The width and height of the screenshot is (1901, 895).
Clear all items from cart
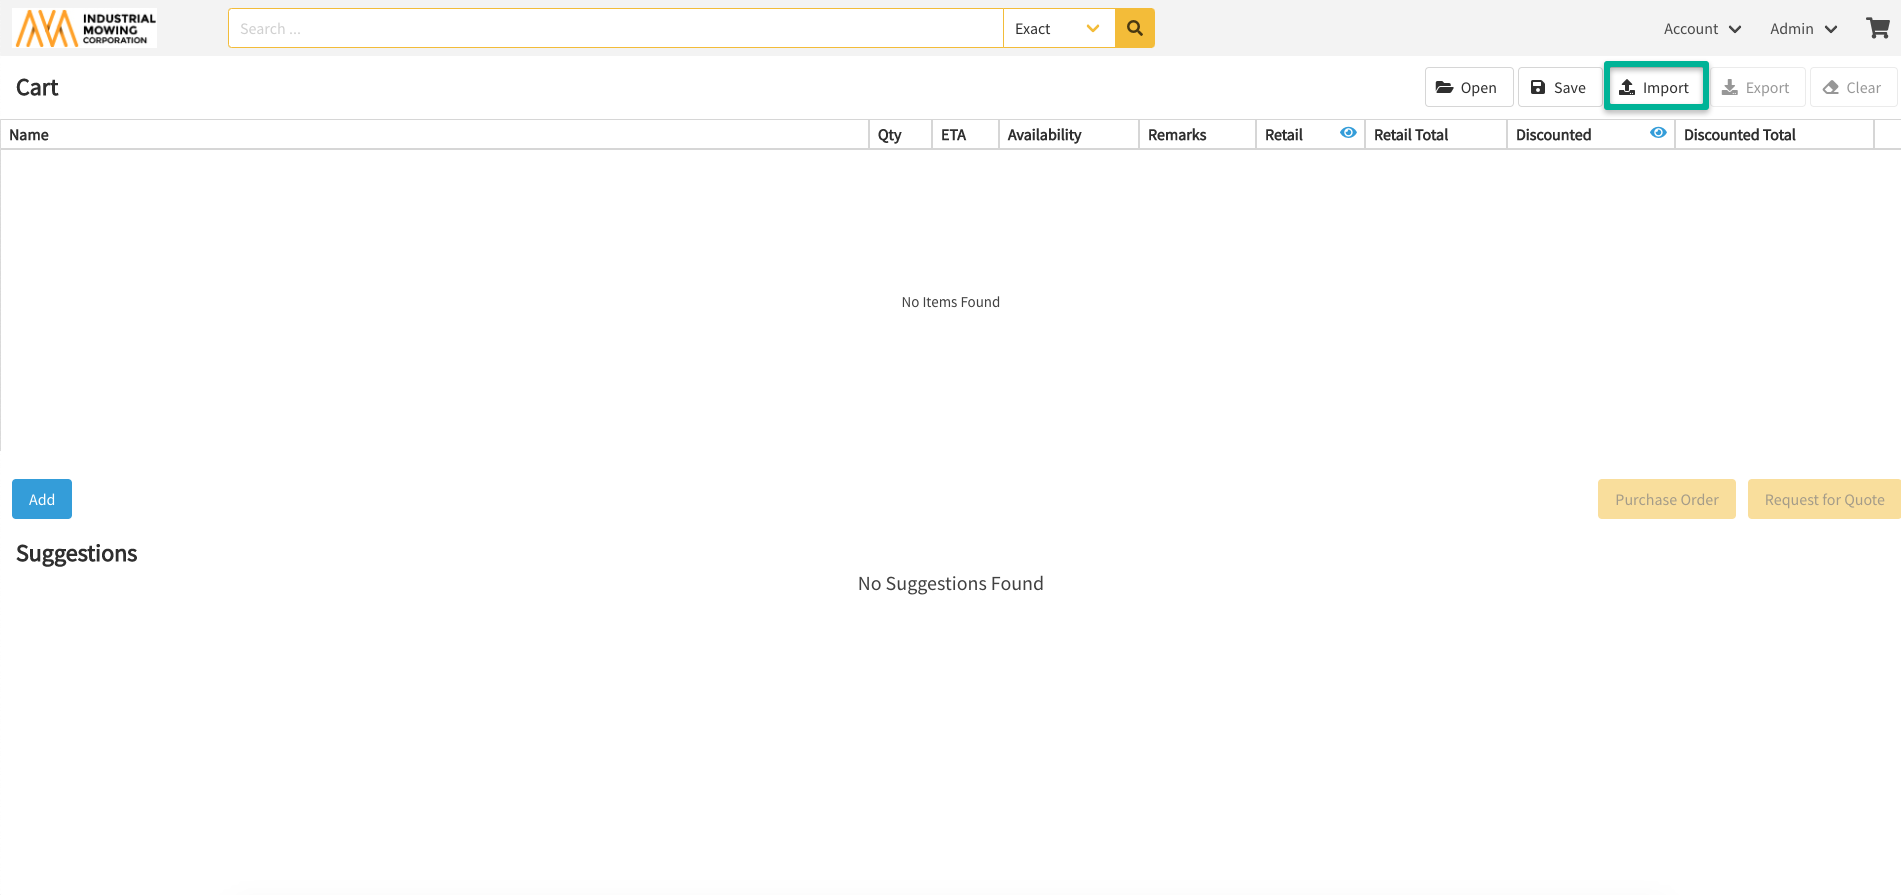tap(1852, 88)
